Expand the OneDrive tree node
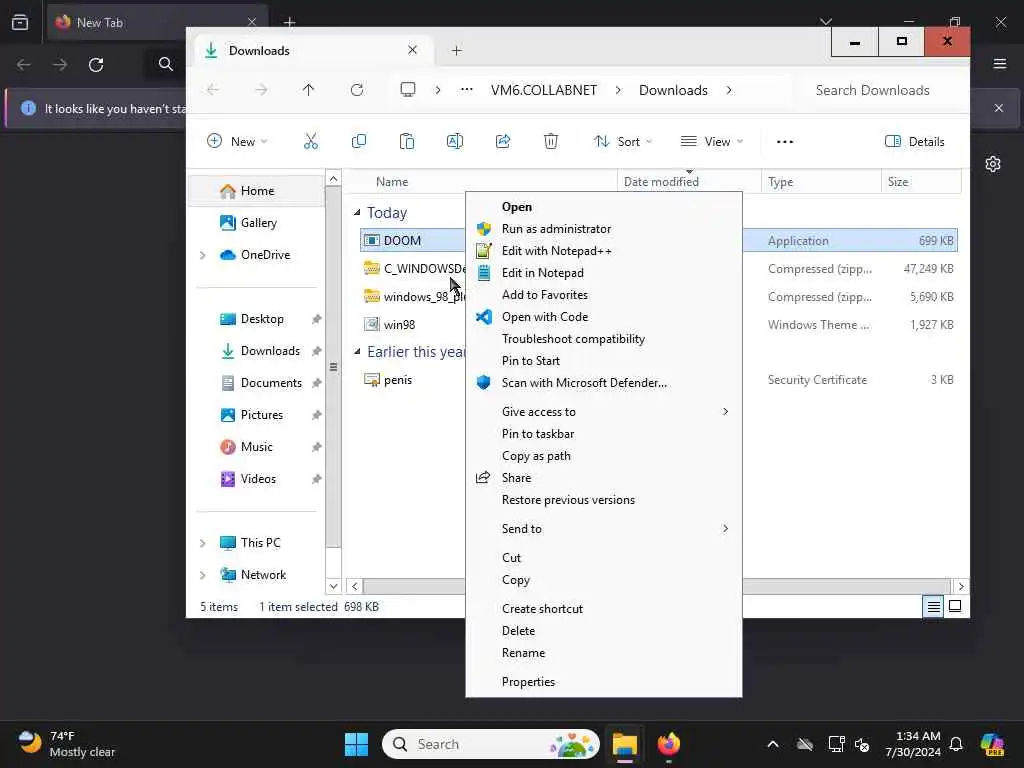1024x768 pixels. (202, 255)
